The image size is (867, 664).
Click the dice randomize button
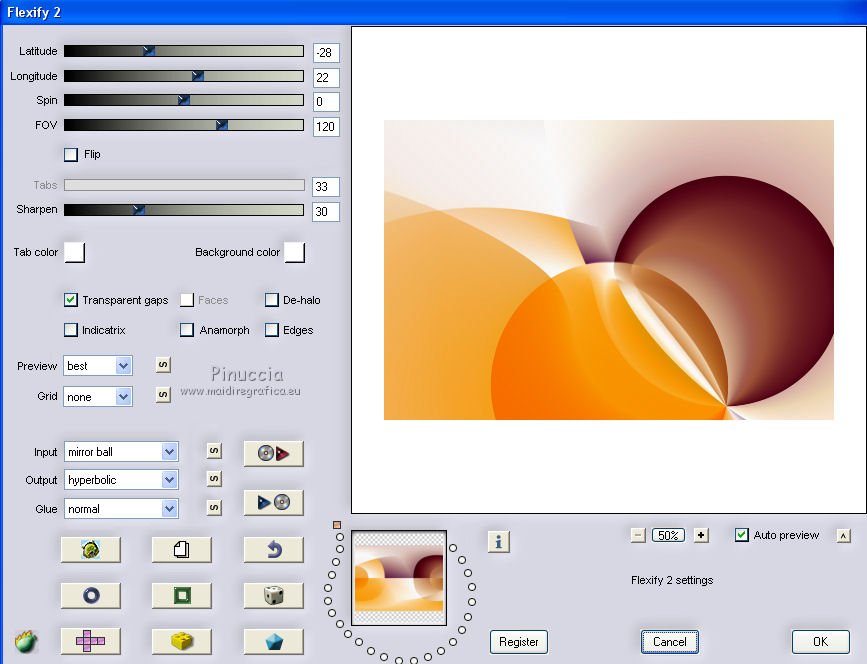coord(273,596)
